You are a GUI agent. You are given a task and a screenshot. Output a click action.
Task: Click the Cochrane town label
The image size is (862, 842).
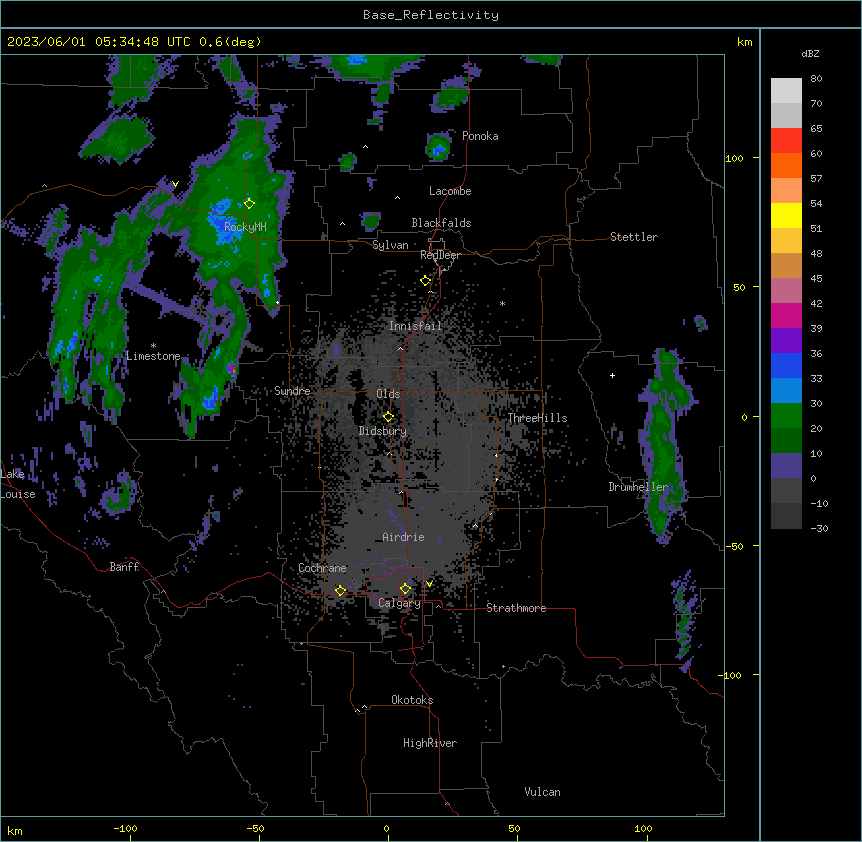tap(322, 568)
